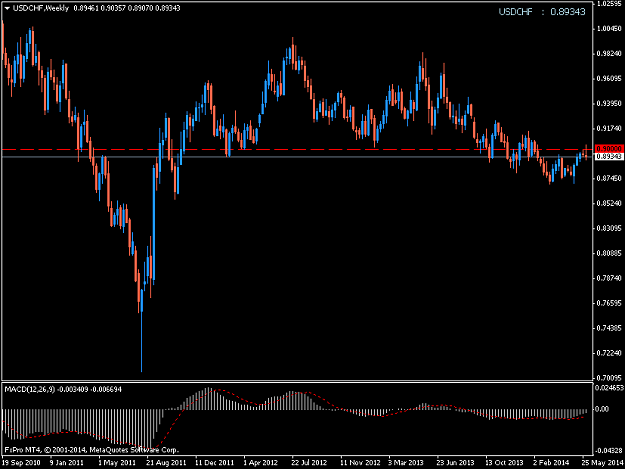Click the 0.98240 price axis label
625x469 pixels.
click(x=609, y=53)
